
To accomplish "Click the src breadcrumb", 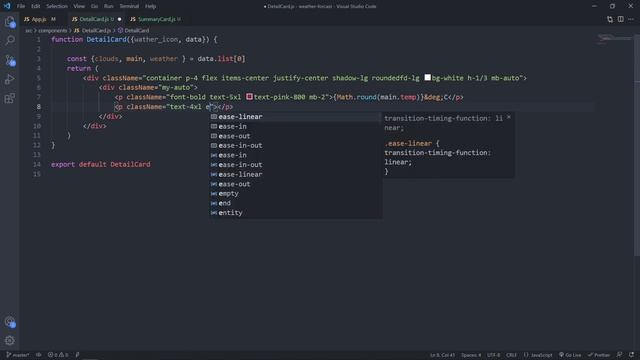I will coord(29,31).
